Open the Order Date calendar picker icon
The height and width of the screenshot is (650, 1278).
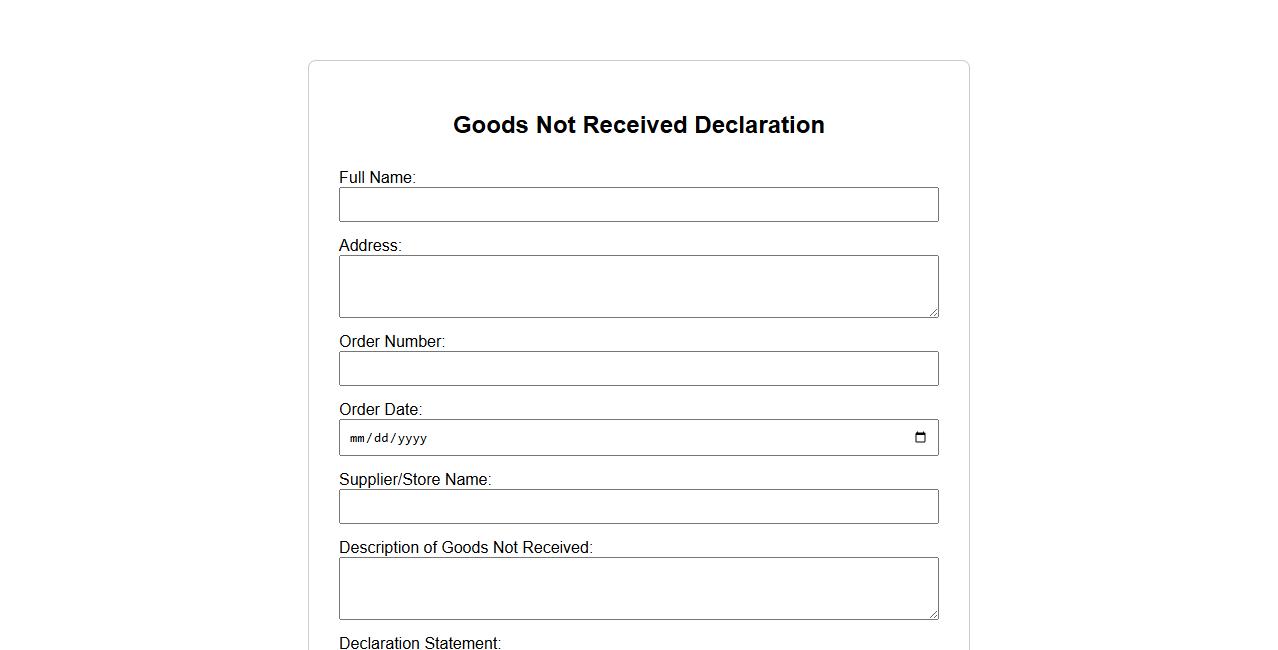click(920, 437)
